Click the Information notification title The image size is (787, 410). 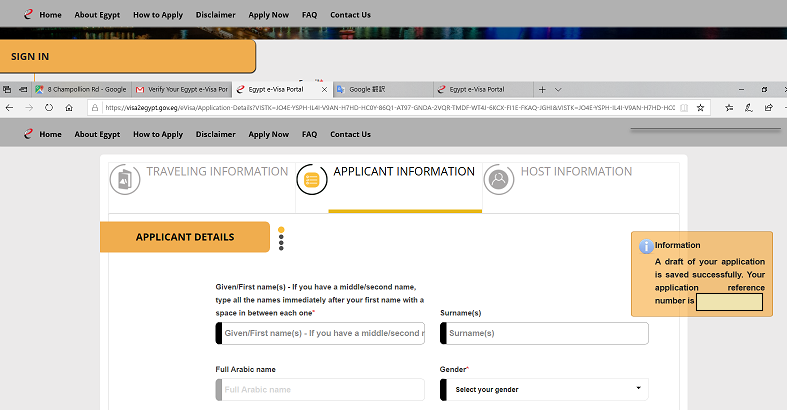678,245
